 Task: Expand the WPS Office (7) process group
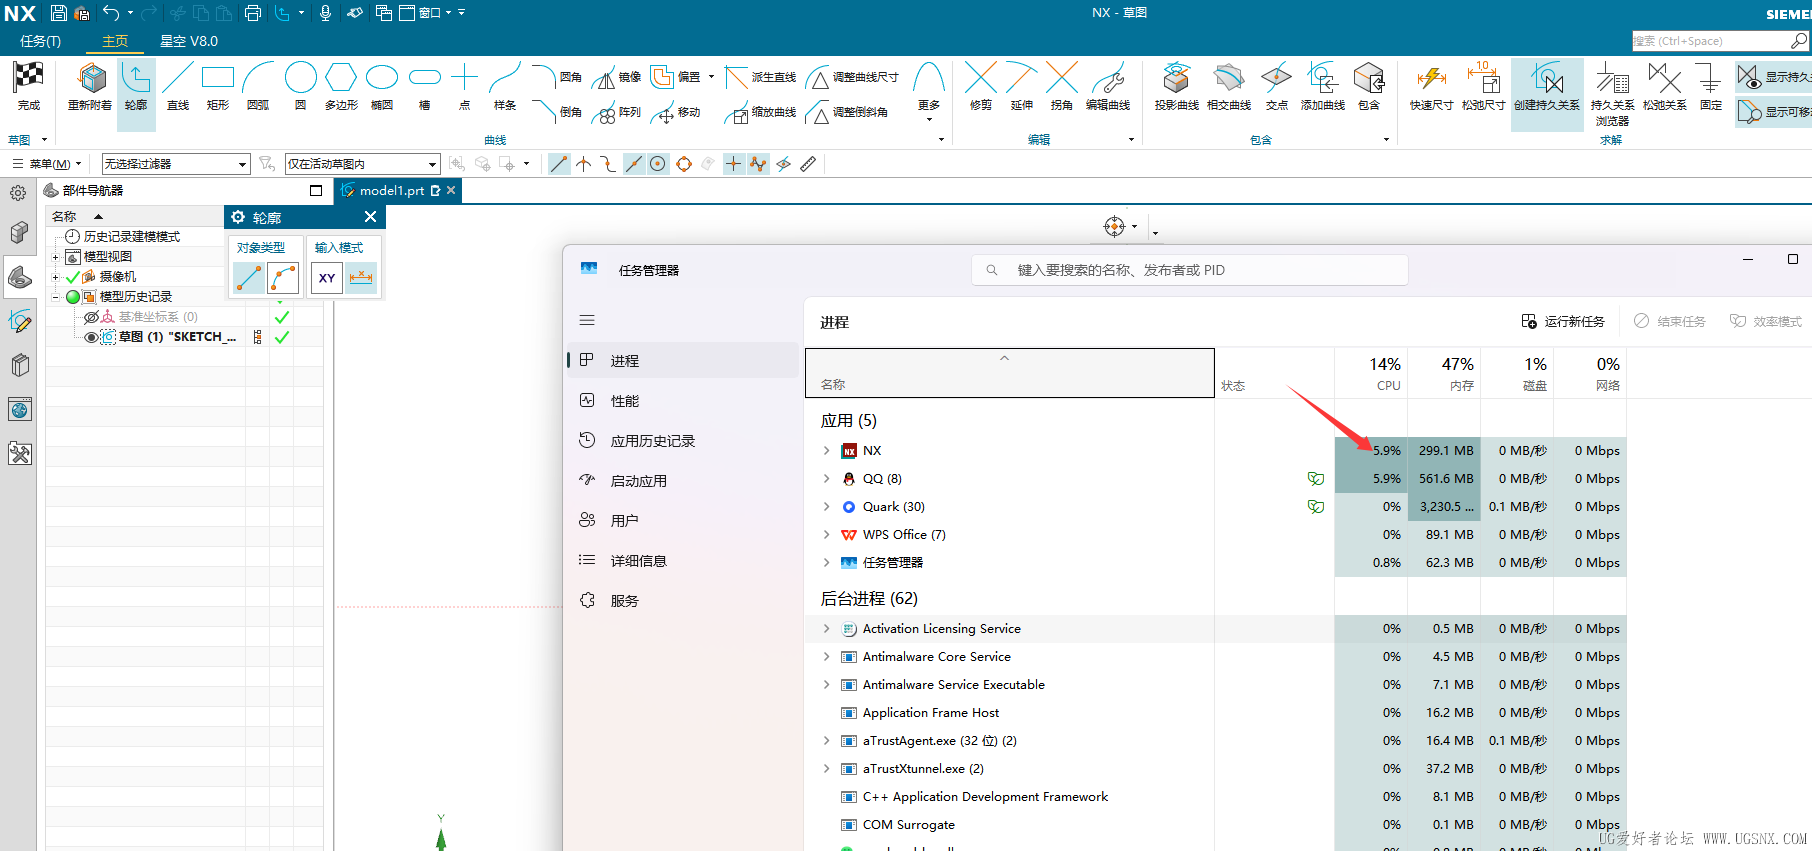pyautogui.click(x=827, y=535)
